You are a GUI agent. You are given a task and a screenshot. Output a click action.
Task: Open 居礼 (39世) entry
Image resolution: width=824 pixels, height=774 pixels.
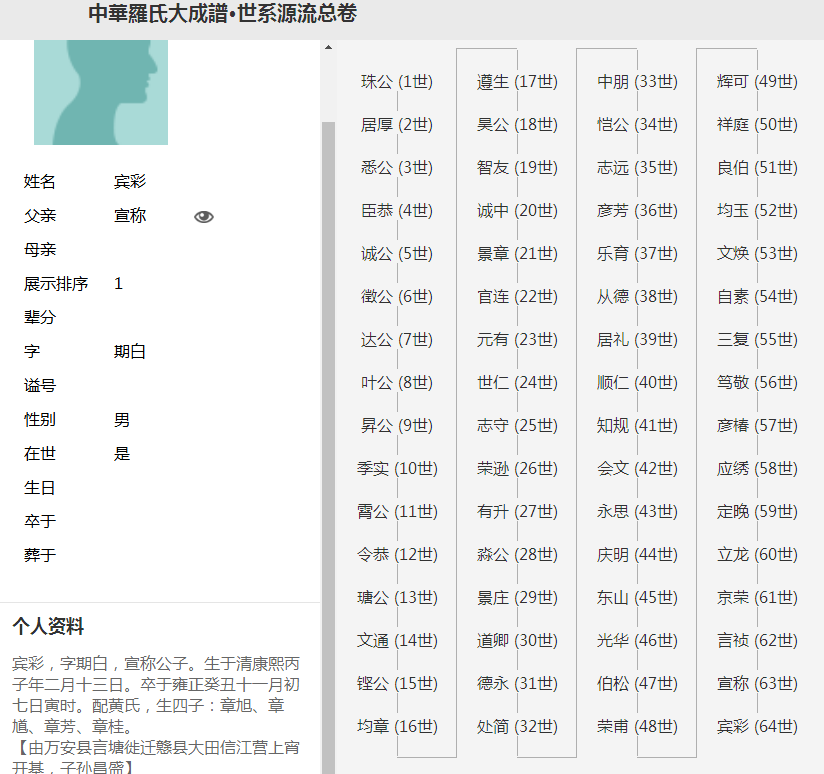pos(637,340)
